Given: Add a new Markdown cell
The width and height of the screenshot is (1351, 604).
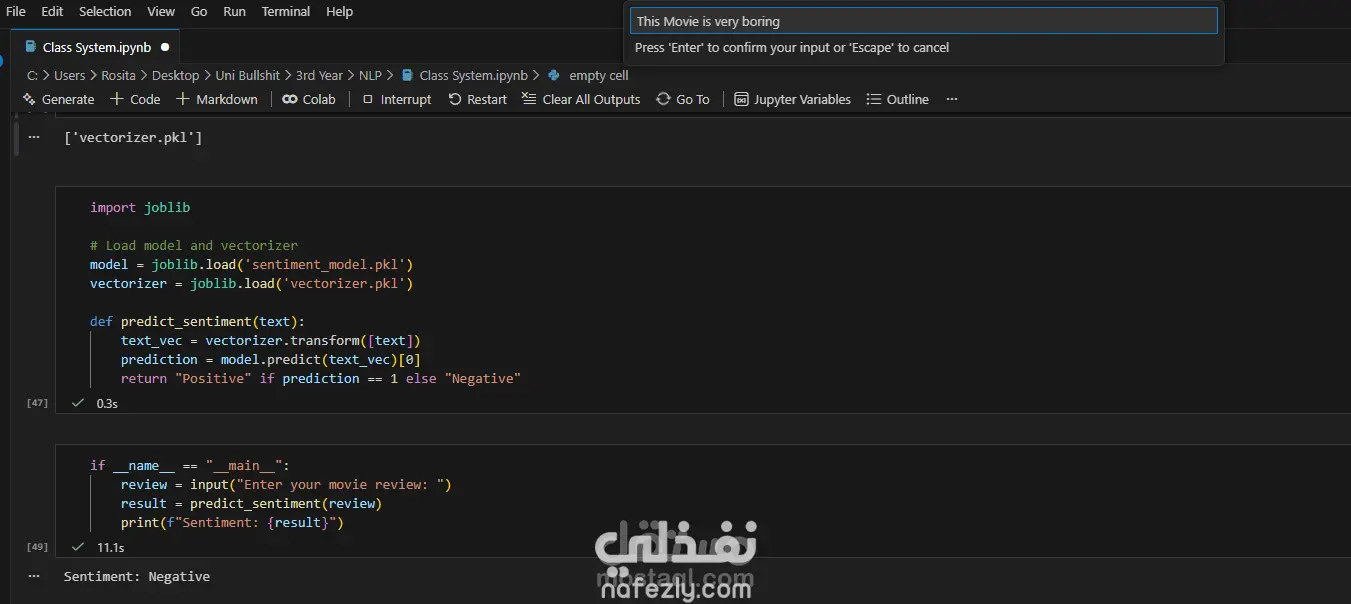Looking at the screenshot, I should tap(217, 99).
